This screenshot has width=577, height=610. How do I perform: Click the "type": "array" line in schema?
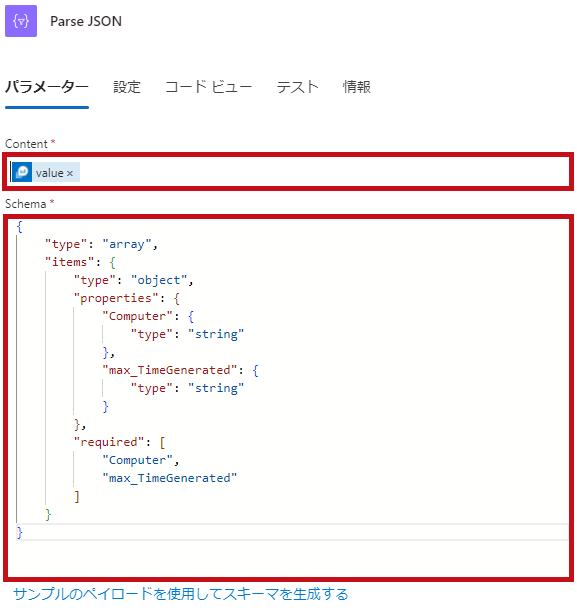point(101,244)
